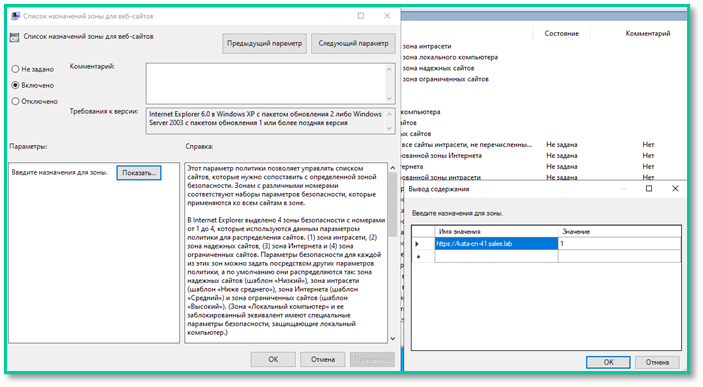The height and width of the screenshot is (387, 703).
Task: Click the Справка vertical scrollbar thumb
Action: [x=393, y=204]
